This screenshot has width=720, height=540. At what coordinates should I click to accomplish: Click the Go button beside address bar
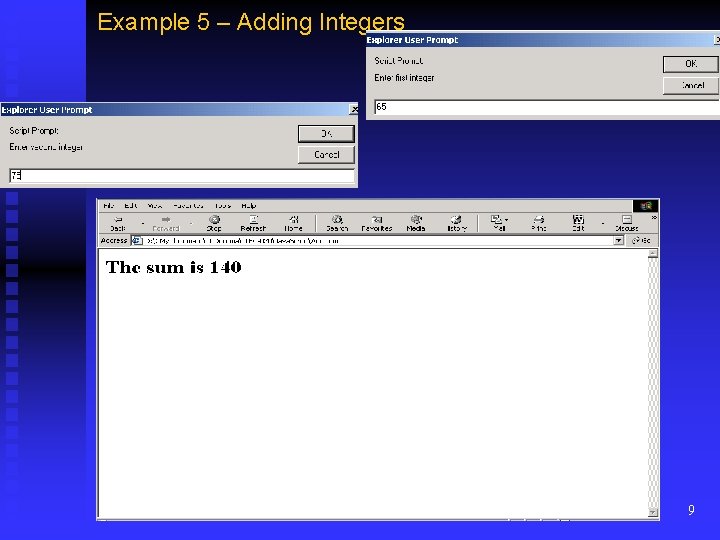pos(641,241)
